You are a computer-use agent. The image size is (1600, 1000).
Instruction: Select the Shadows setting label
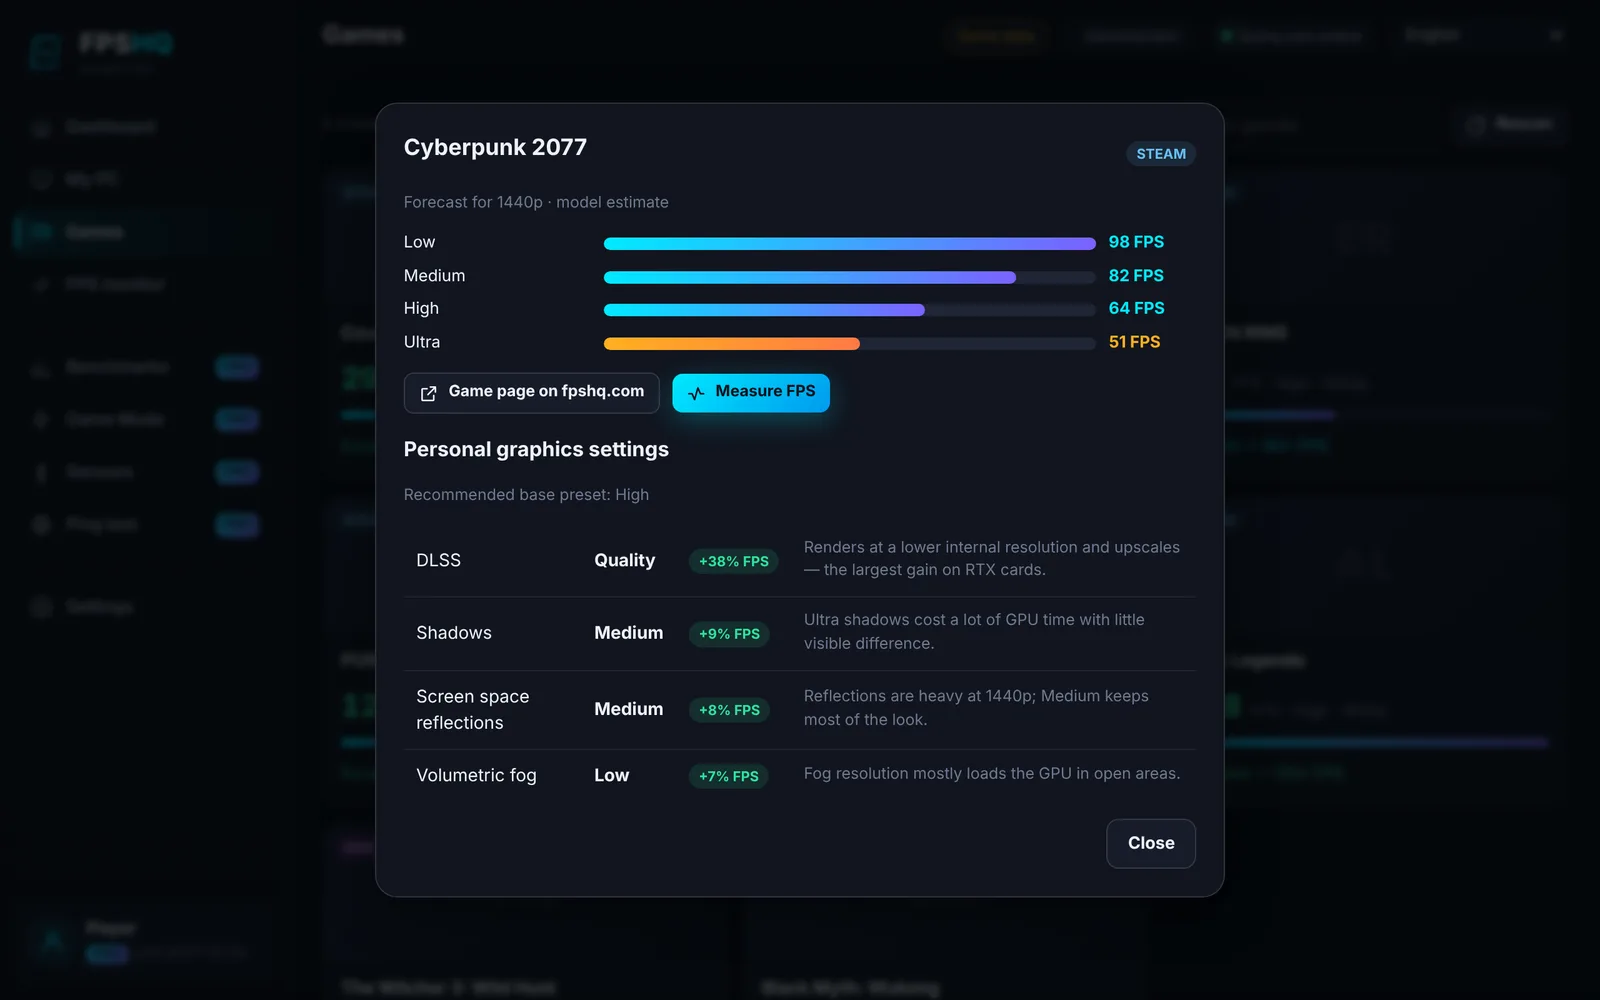[x=454, y=633]
